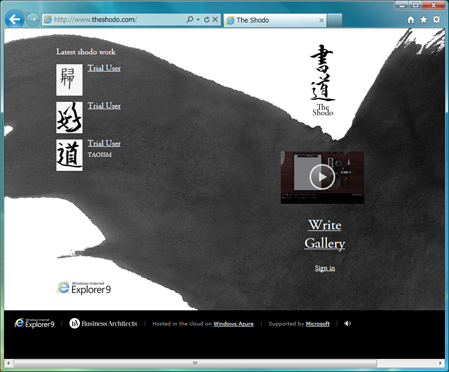
Task: Click the Stop loading X icon
Action: click(x=215, y=19)
